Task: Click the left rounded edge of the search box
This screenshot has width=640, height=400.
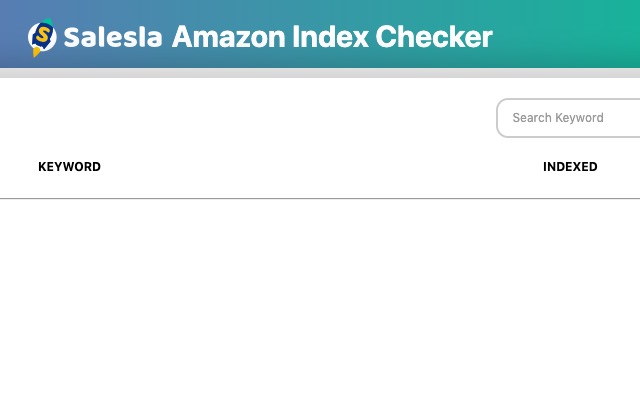Action: point(500,118)
